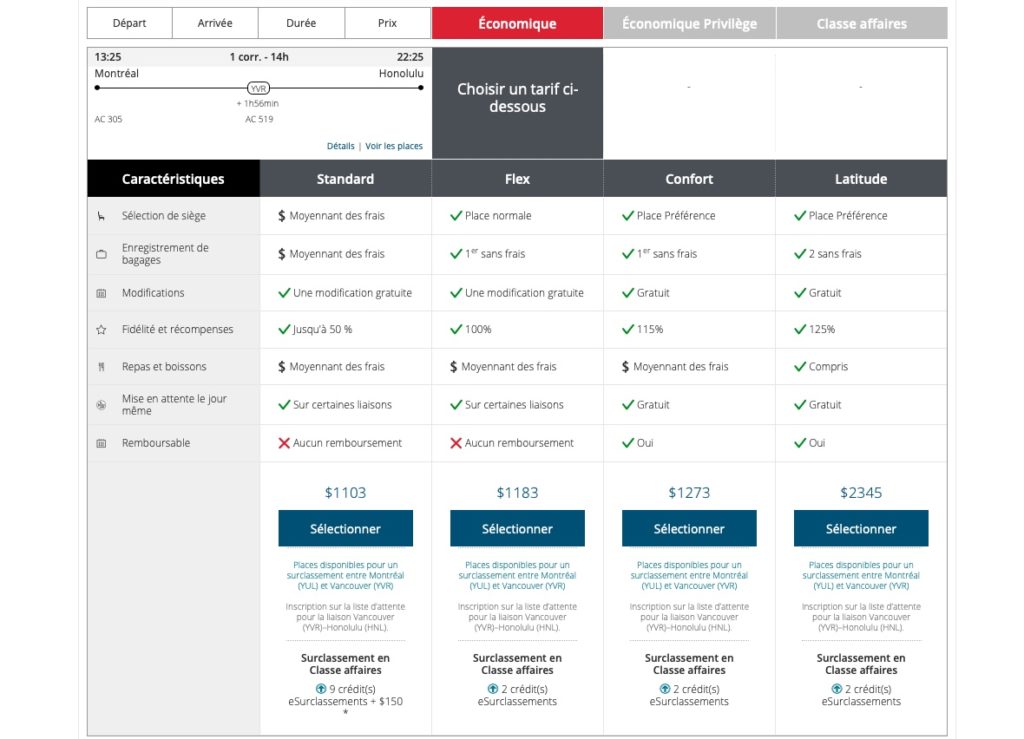Click the Repas et boissons cutlery icon
This screenshot has width=1024, height=739.
(101, 367)
